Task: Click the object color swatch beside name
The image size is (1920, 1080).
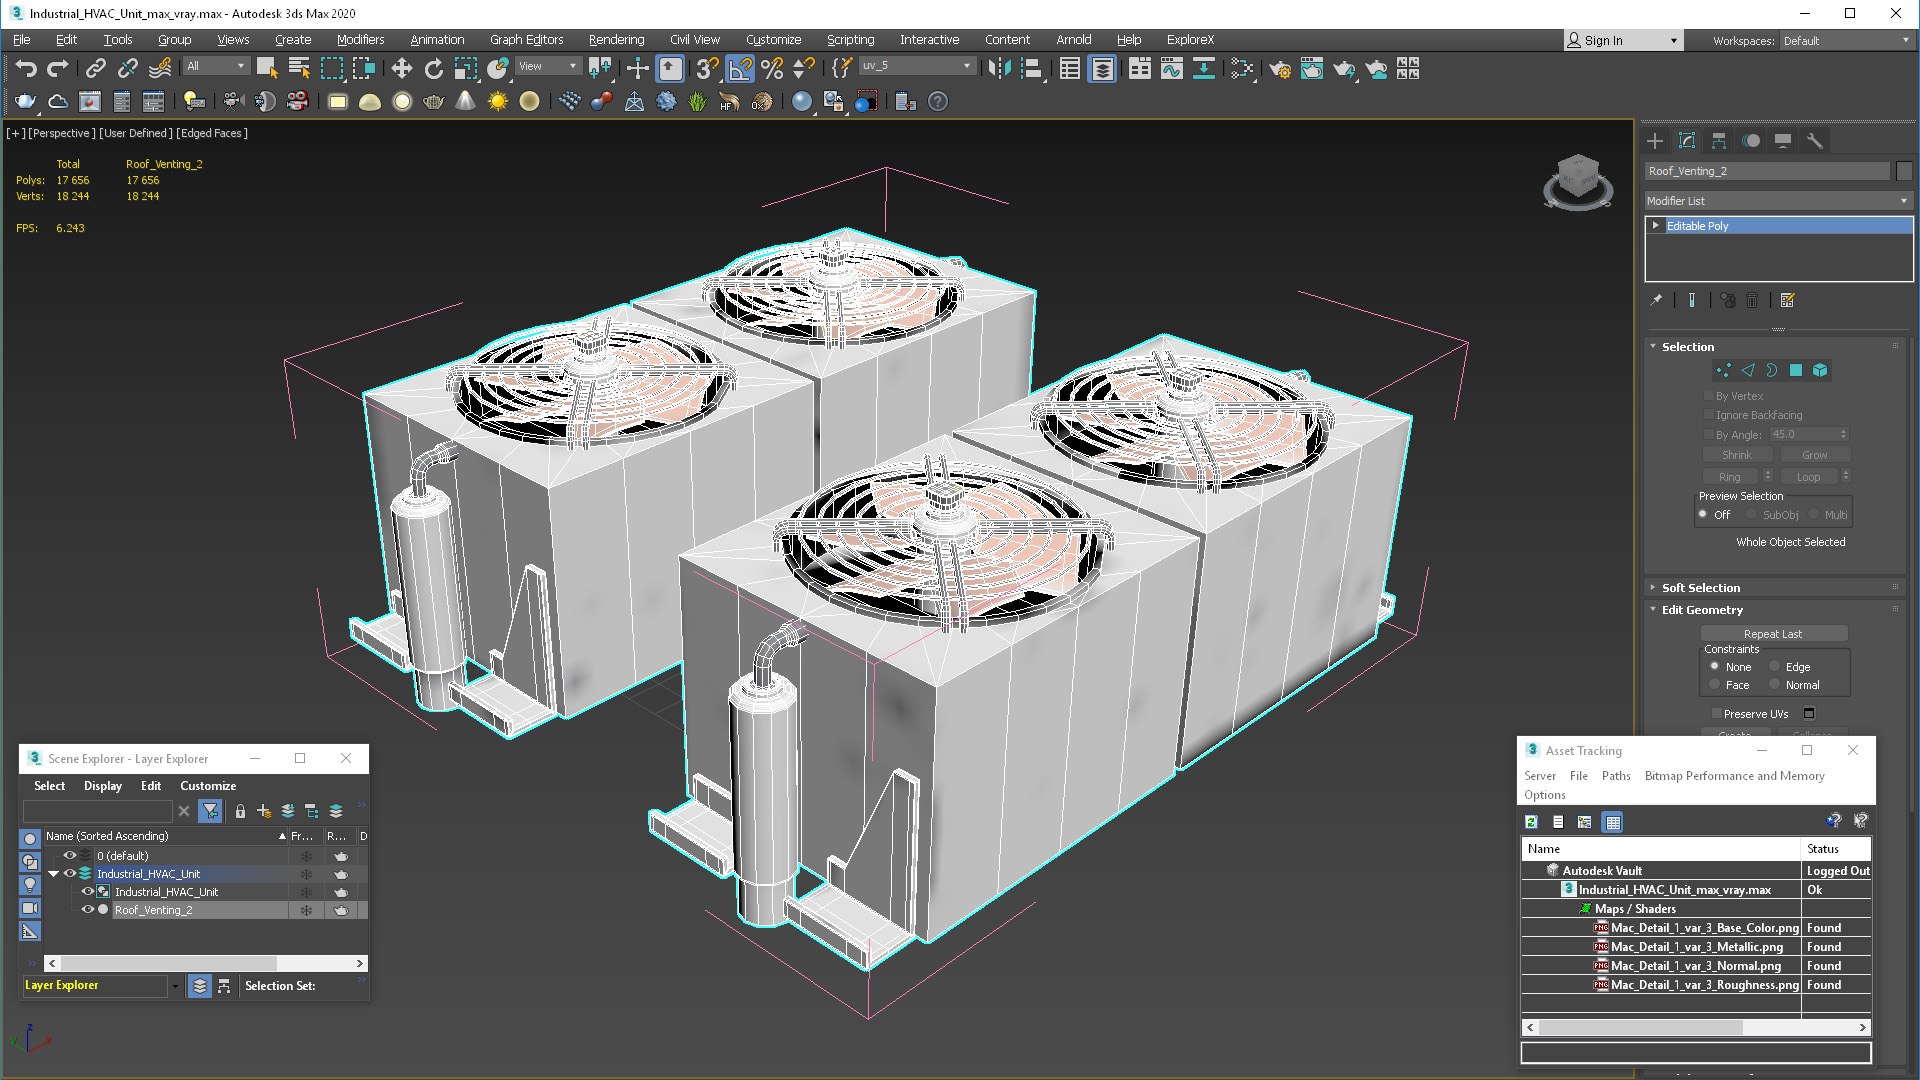Action: (1904, 171)
